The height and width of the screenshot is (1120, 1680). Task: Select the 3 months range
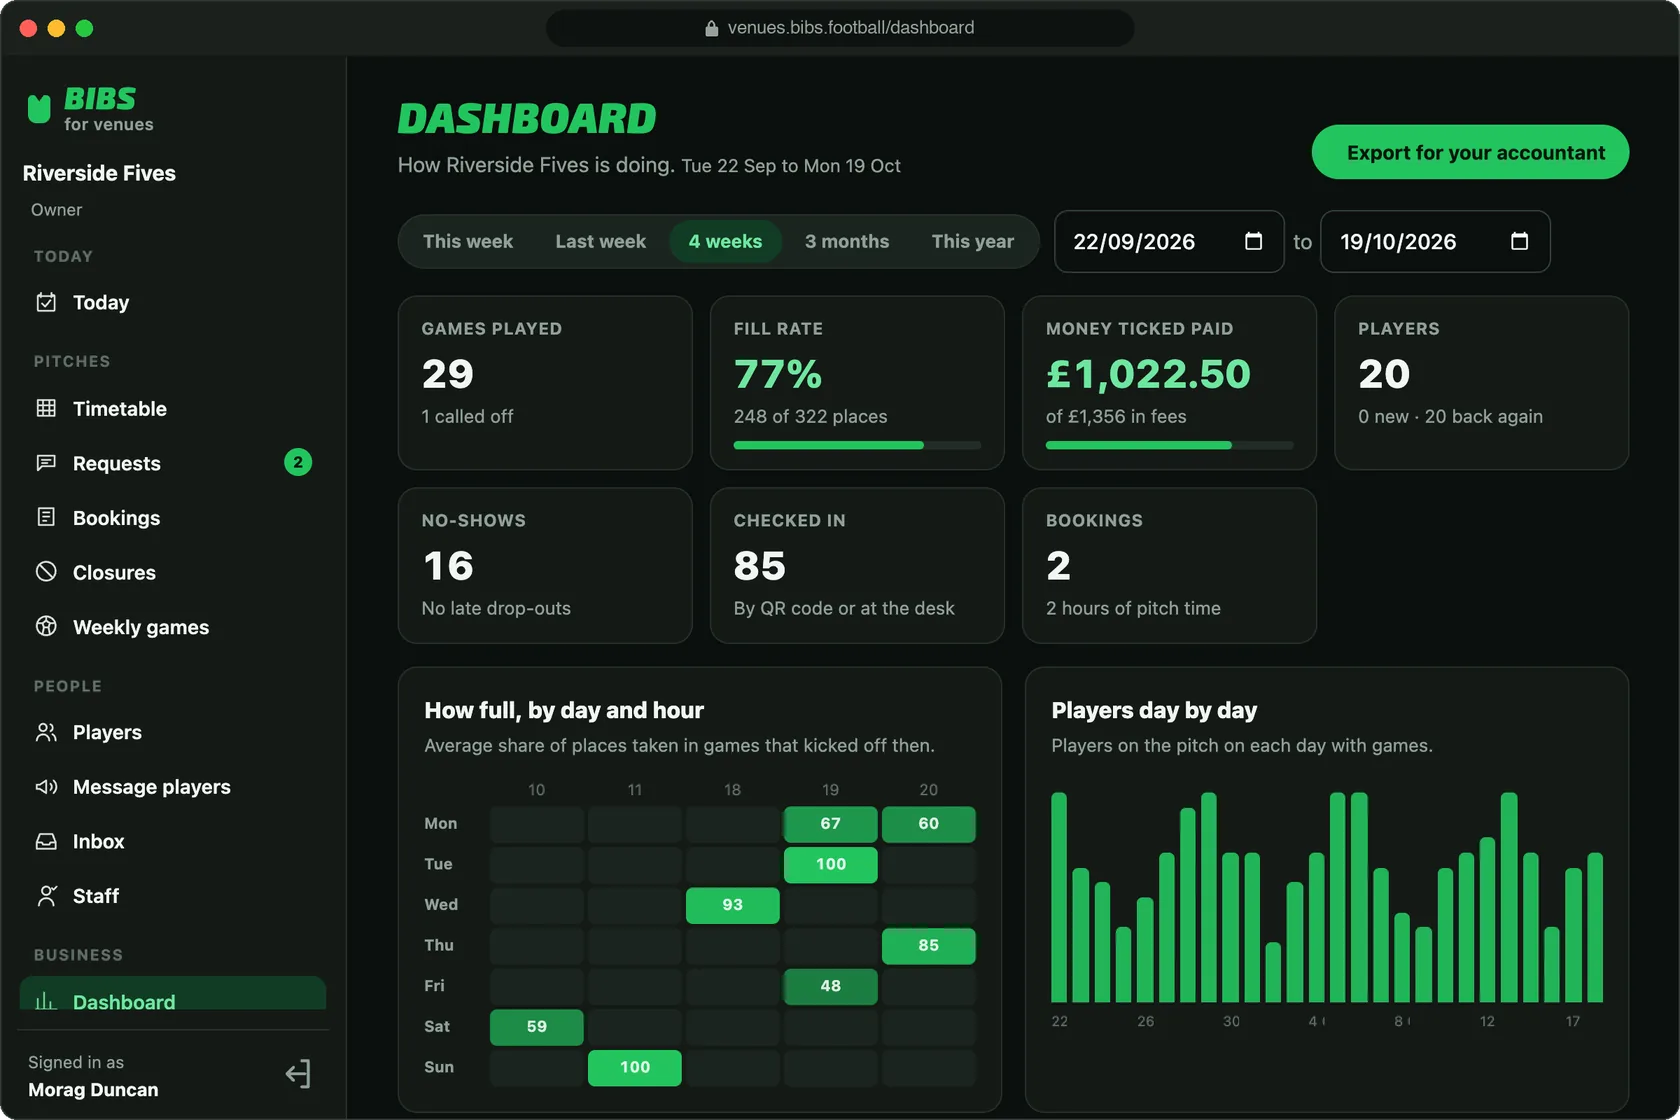847,241
